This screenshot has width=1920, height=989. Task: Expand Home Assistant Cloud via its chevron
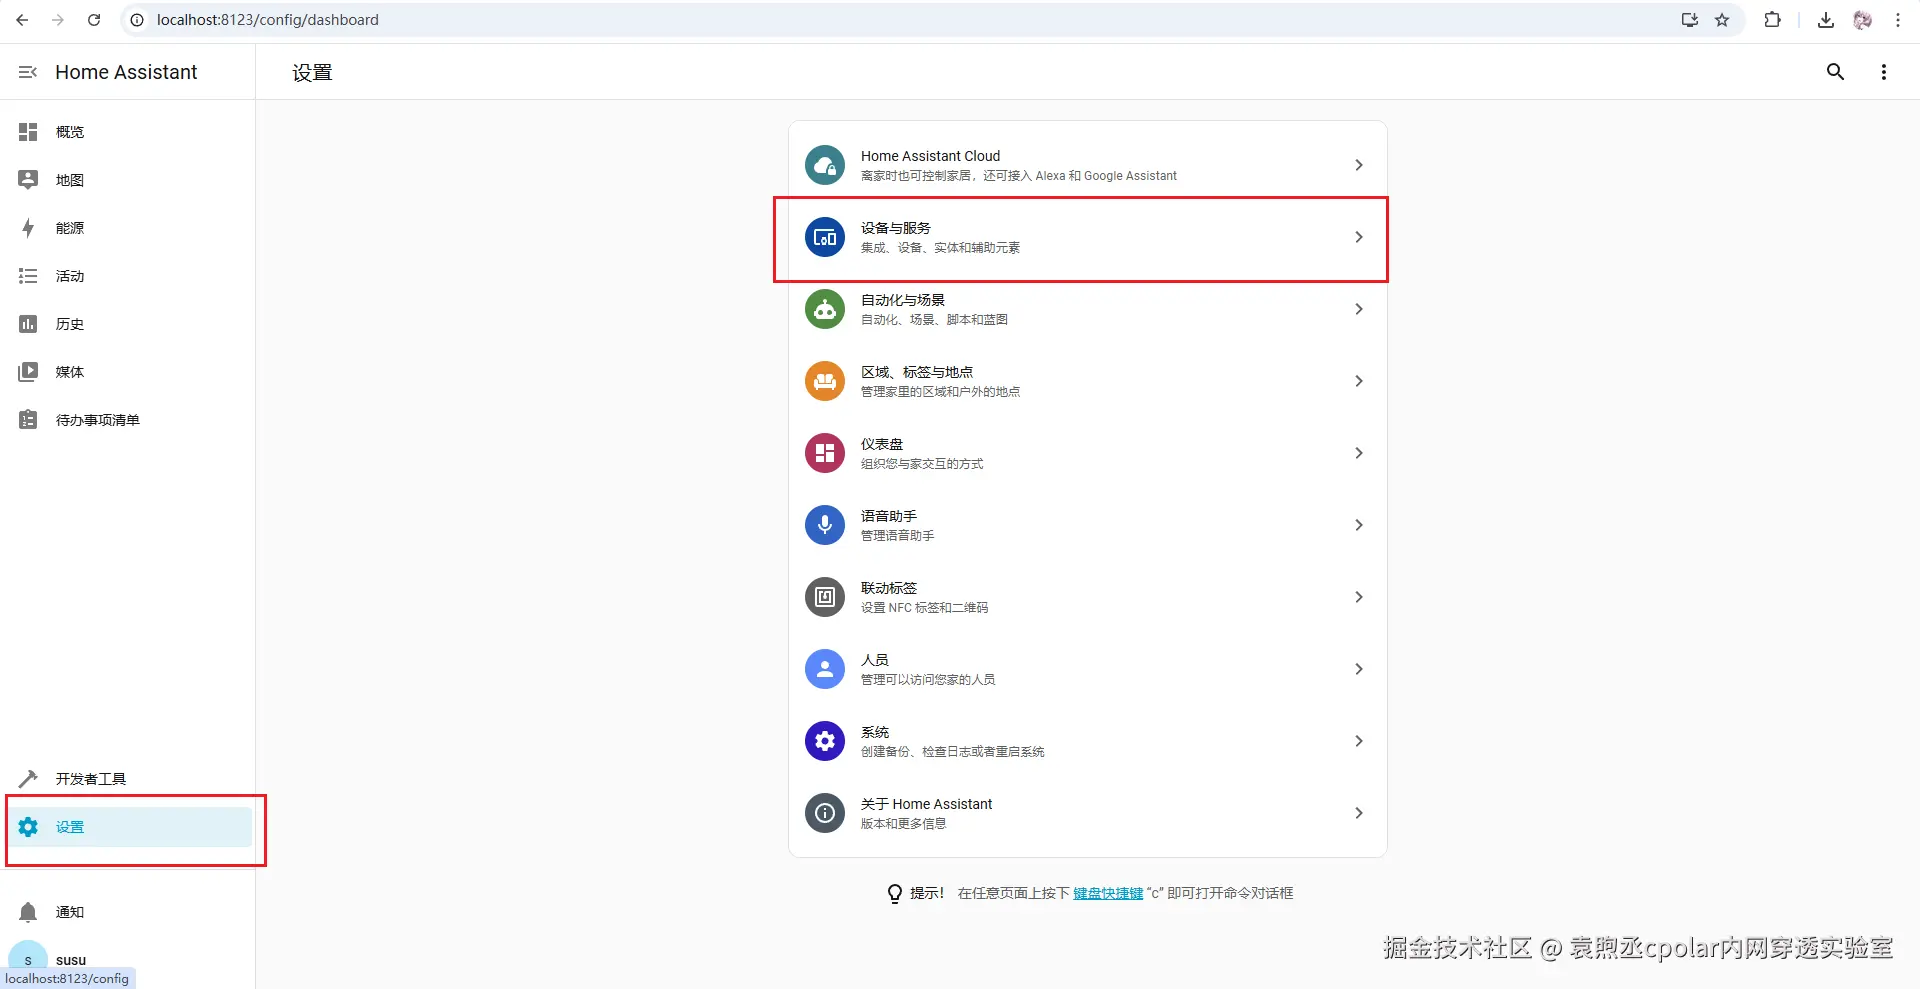1358,165
